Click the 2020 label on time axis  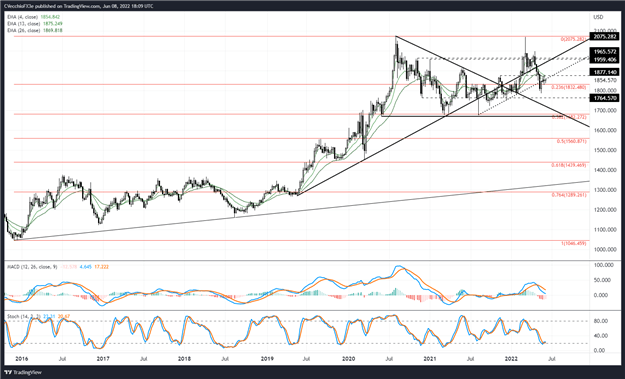[348, 359]
